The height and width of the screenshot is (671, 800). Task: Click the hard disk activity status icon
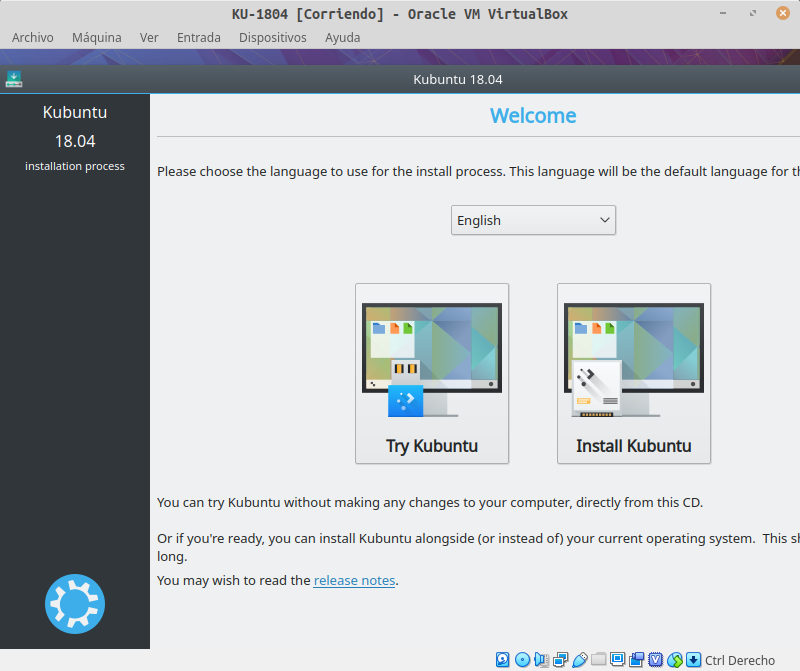503,659
